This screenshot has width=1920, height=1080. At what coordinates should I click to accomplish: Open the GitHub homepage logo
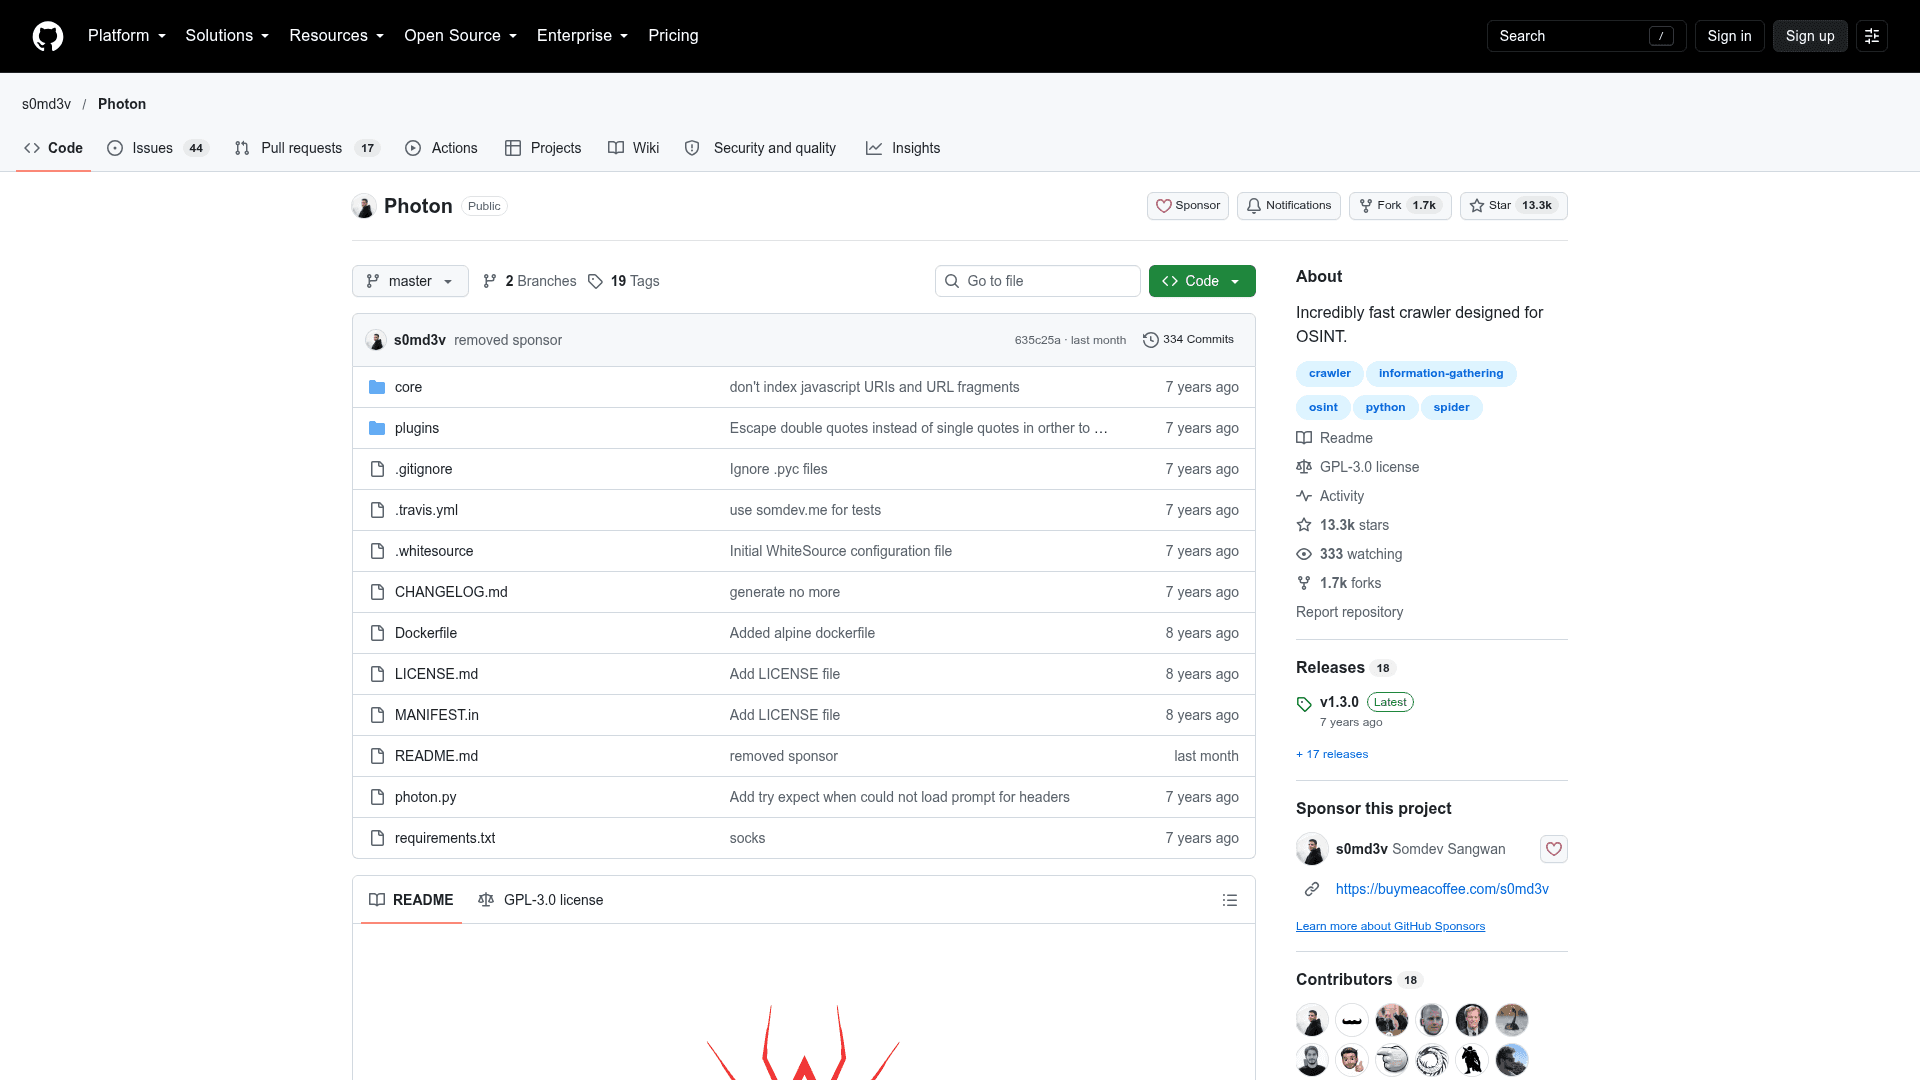48,36
